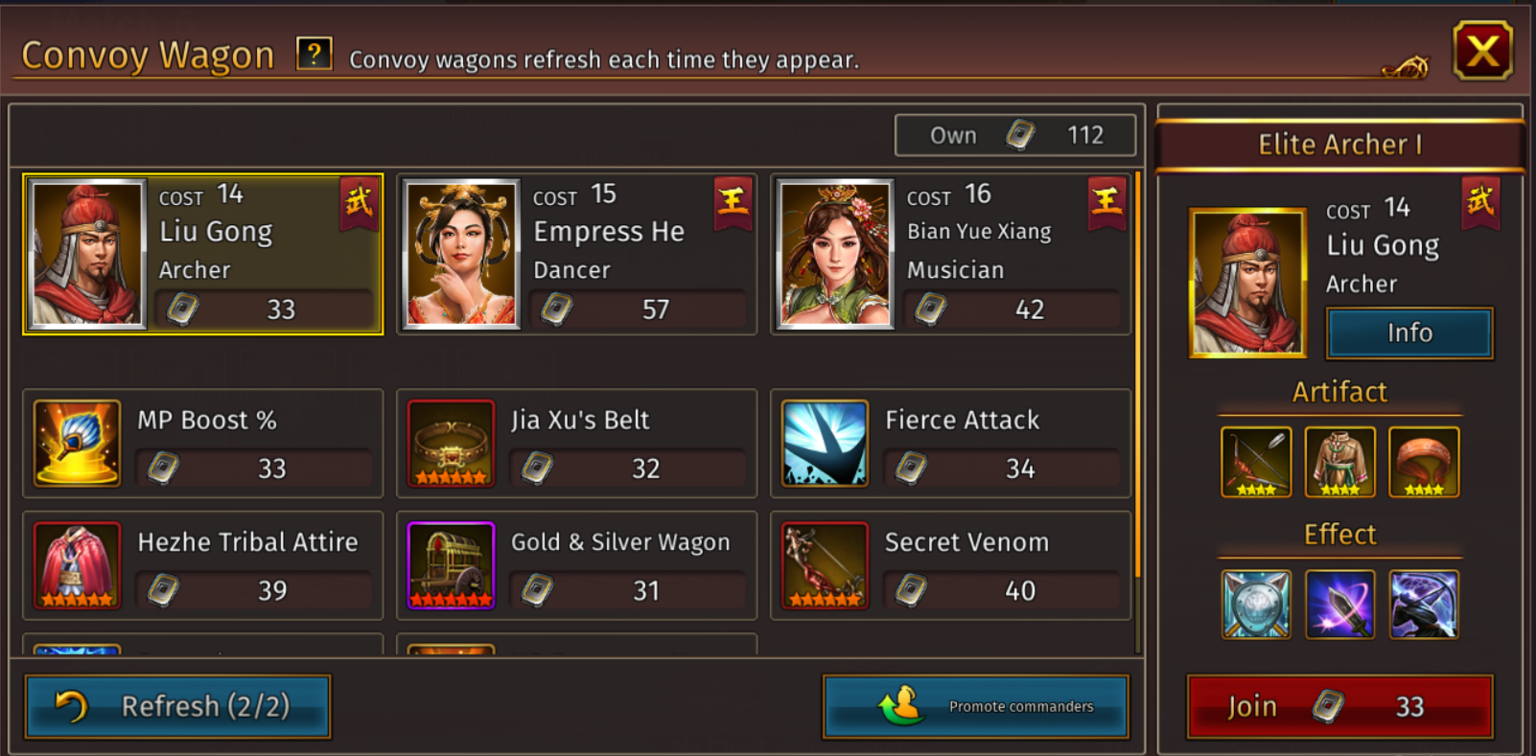Click the robe artifact icon under Artifact
This screenshot has width=1536, height=756.
1340,462
